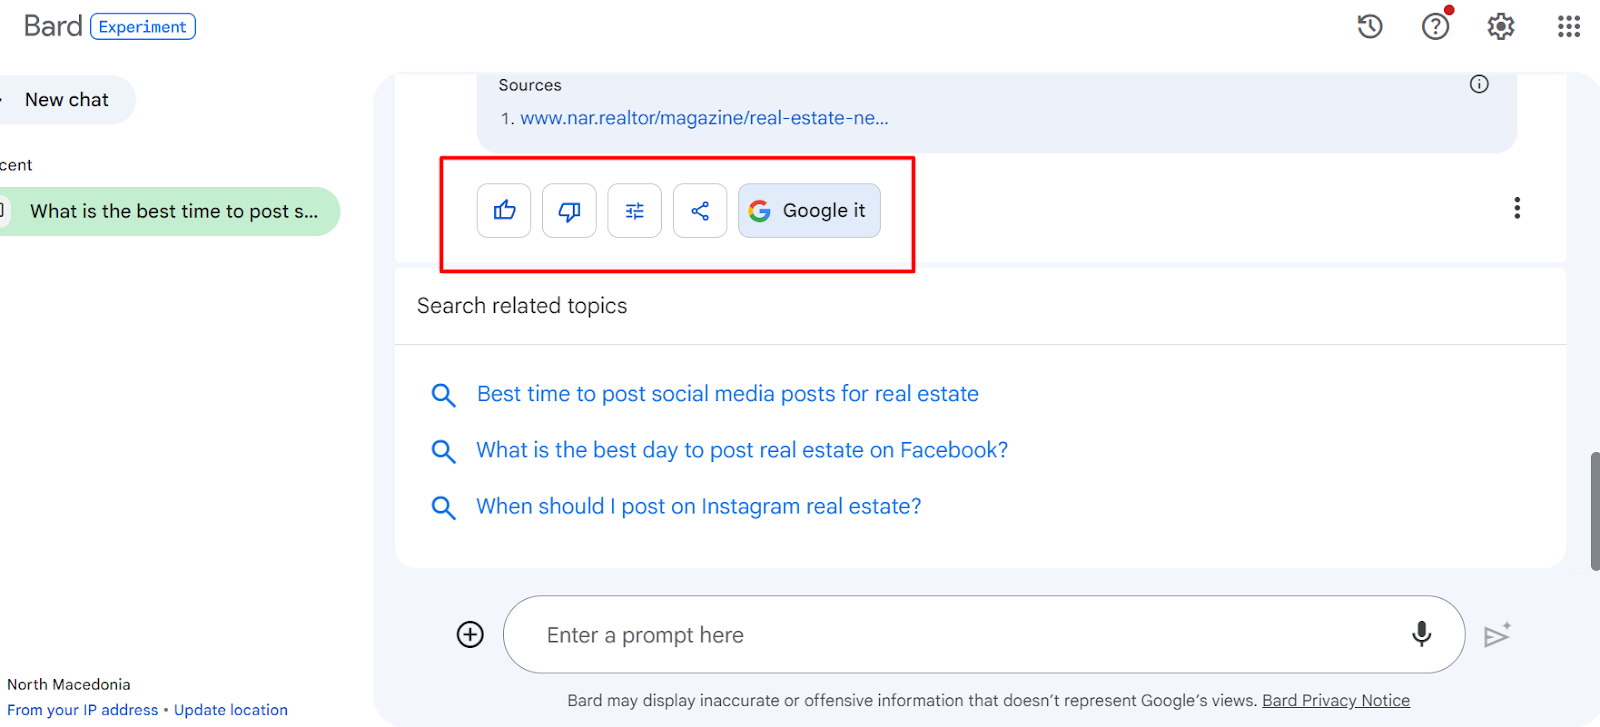Click the Sources label
This screenshot has width=1600, height=727.
(x=530, y=85)
